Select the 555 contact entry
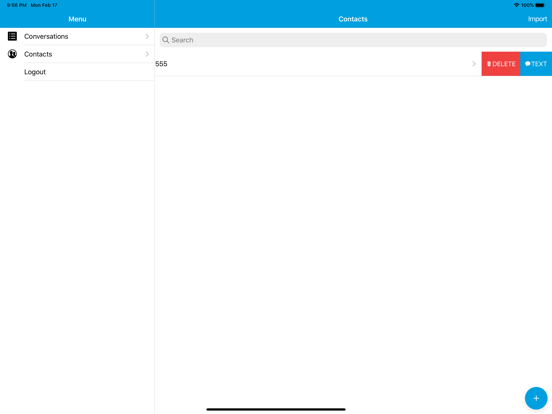Viewport: 552px width, 414px height. (318, 64)
